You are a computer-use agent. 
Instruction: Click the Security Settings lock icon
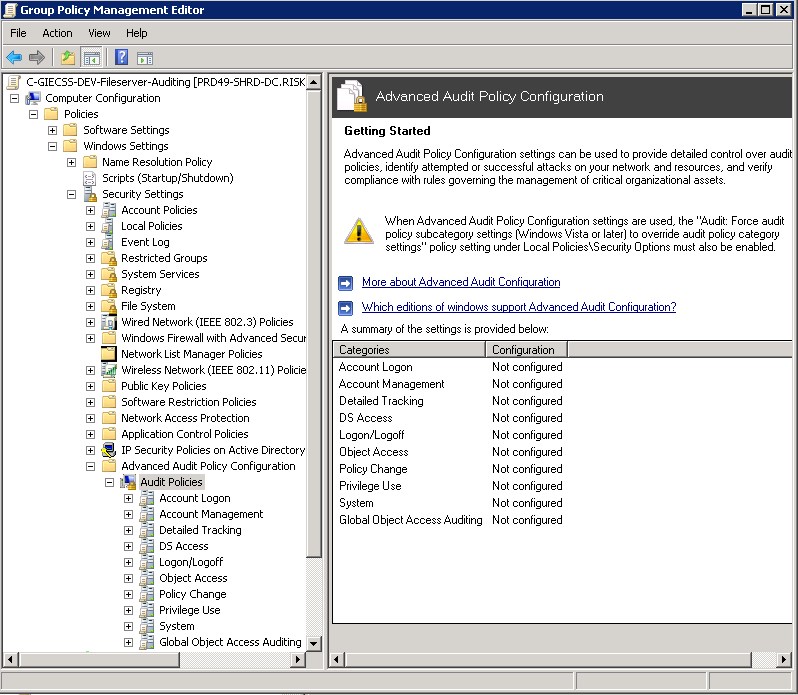click(91, 194)
